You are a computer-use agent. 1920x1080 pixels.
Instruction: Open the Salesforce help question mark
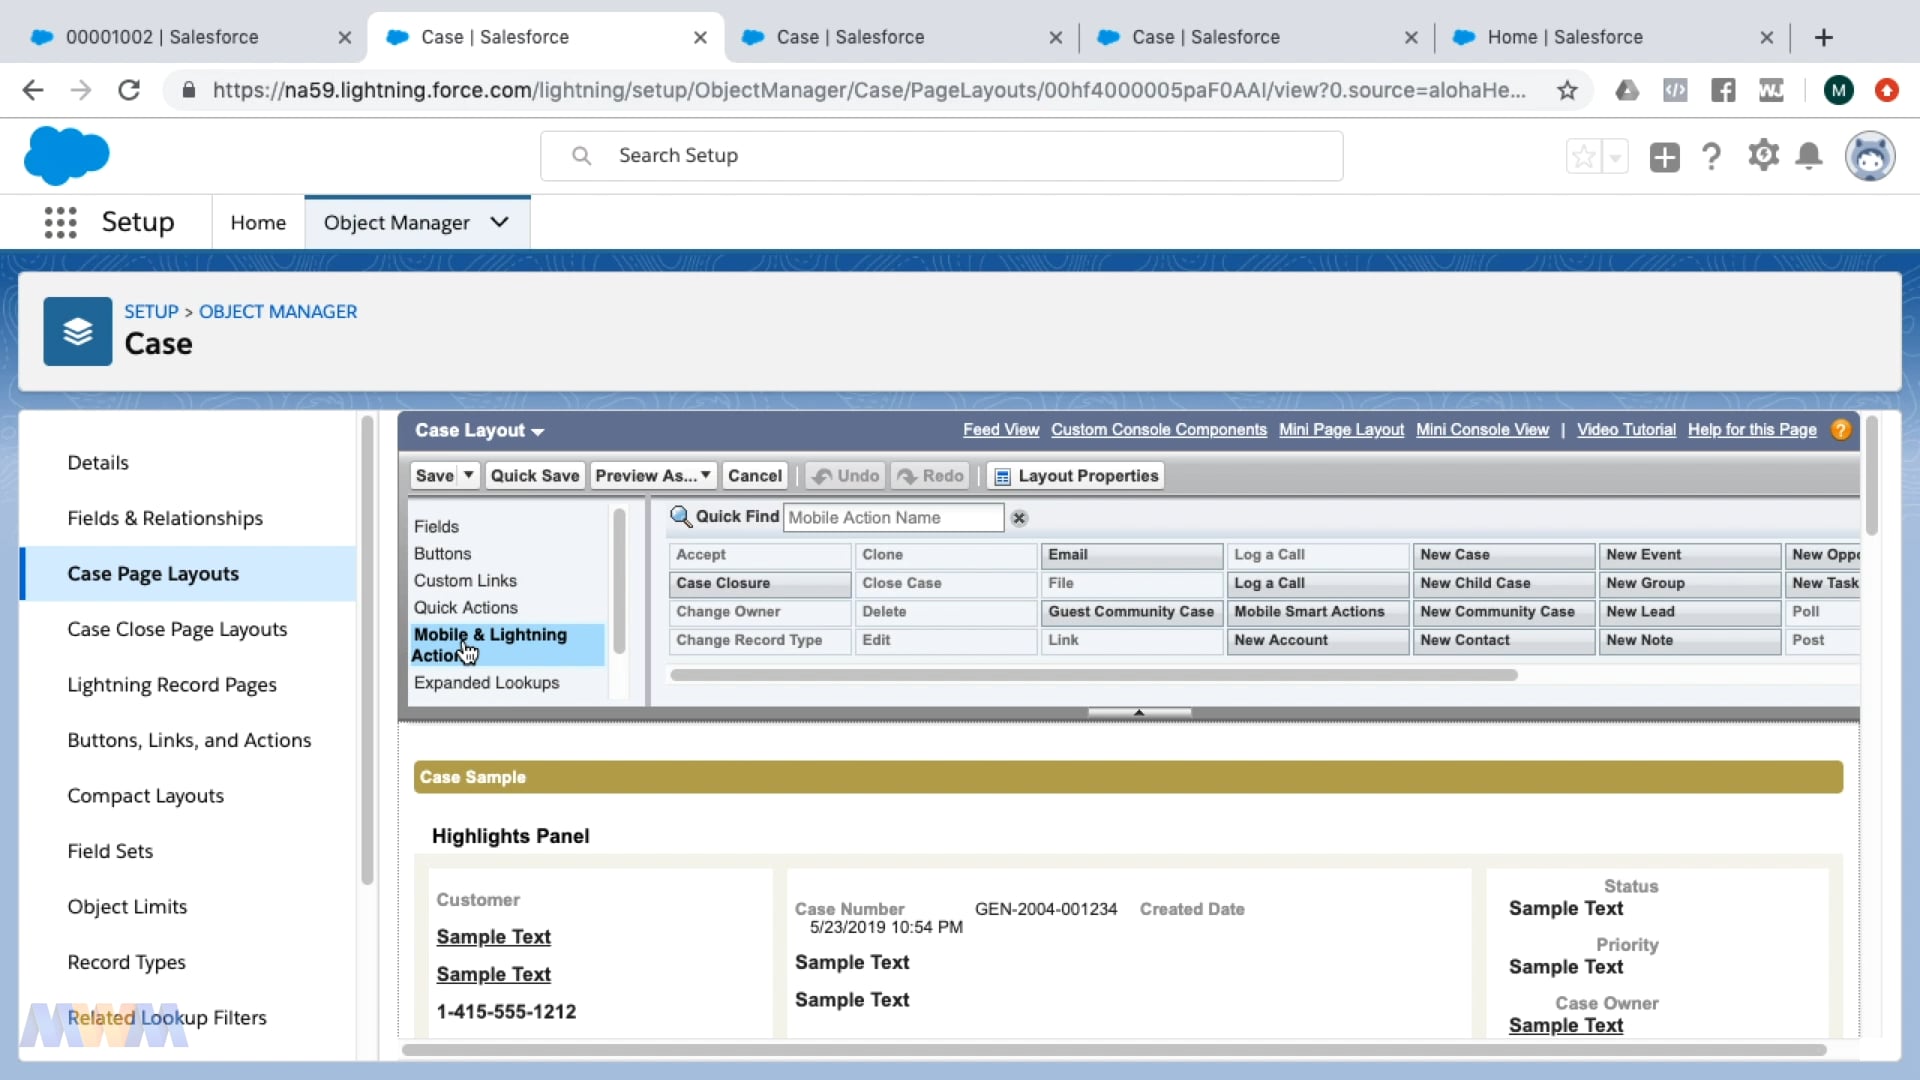[1711, 157]
